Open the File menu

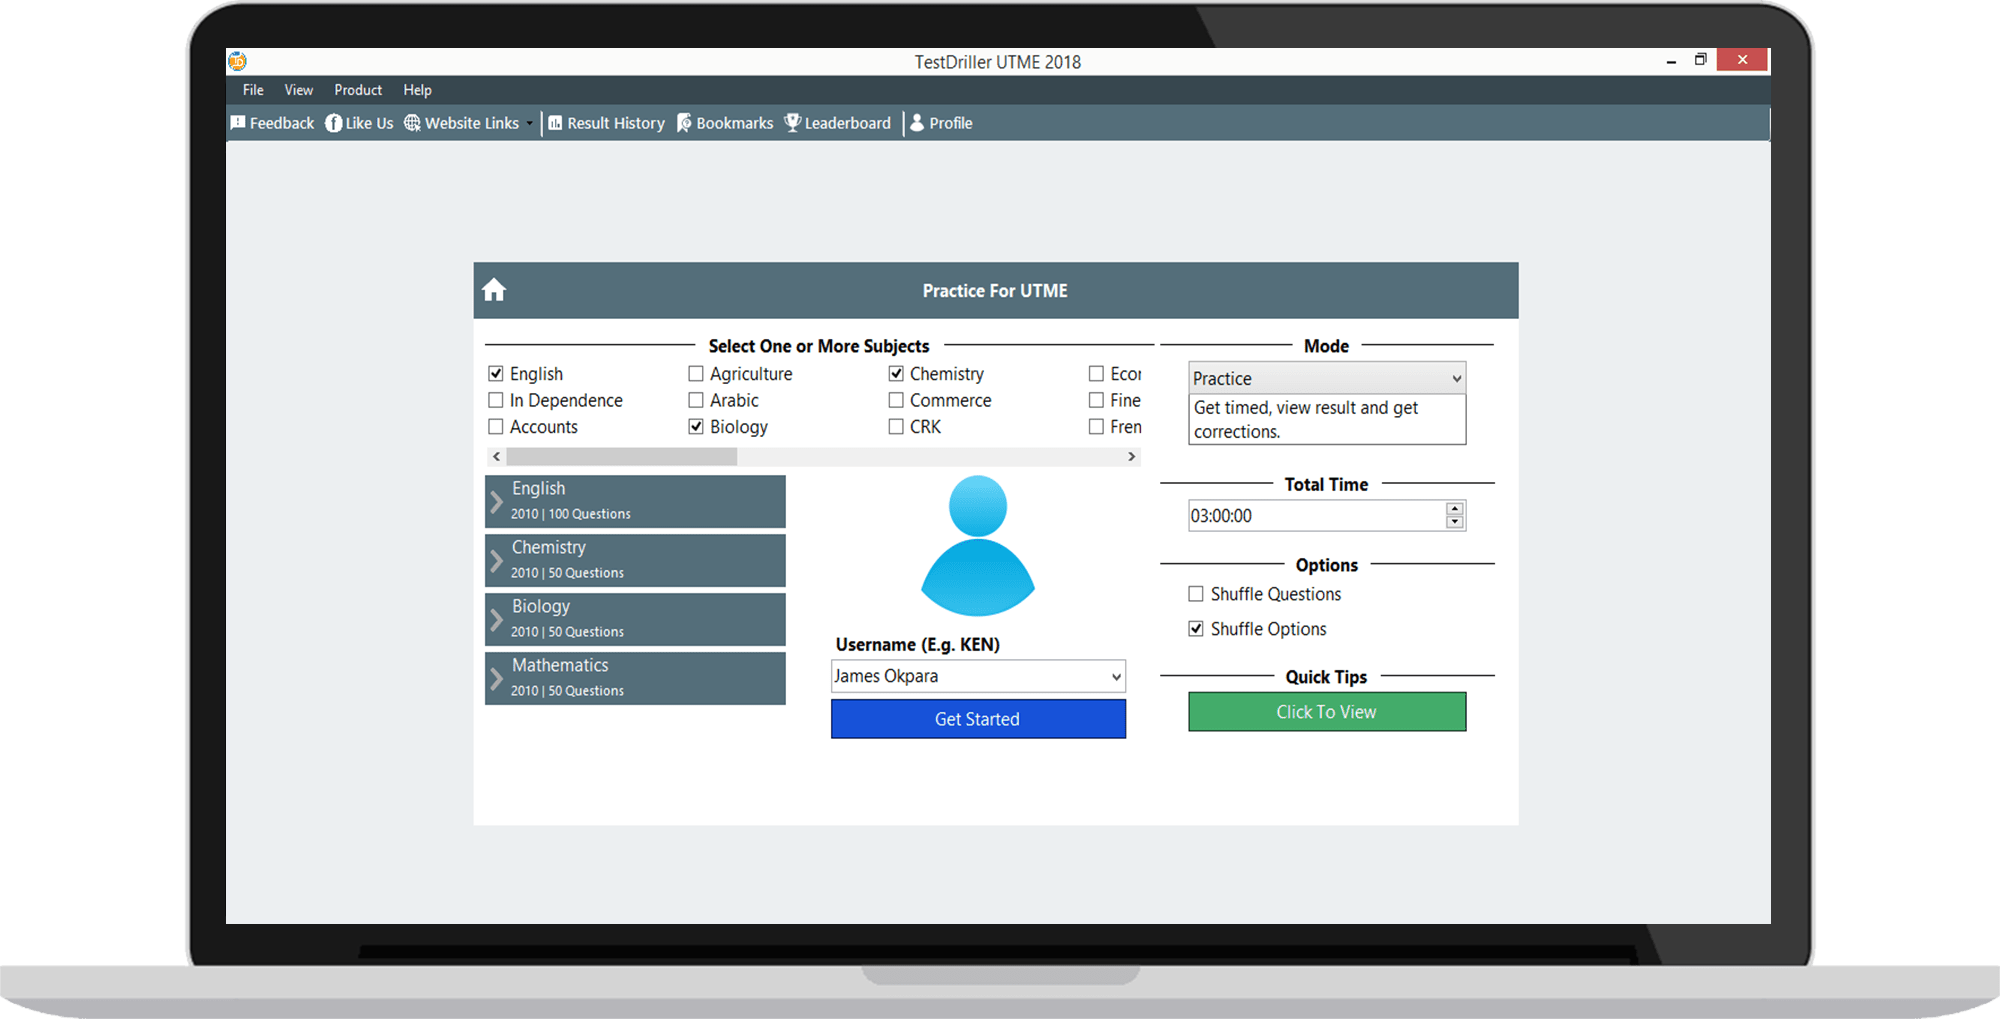(253, 90)
